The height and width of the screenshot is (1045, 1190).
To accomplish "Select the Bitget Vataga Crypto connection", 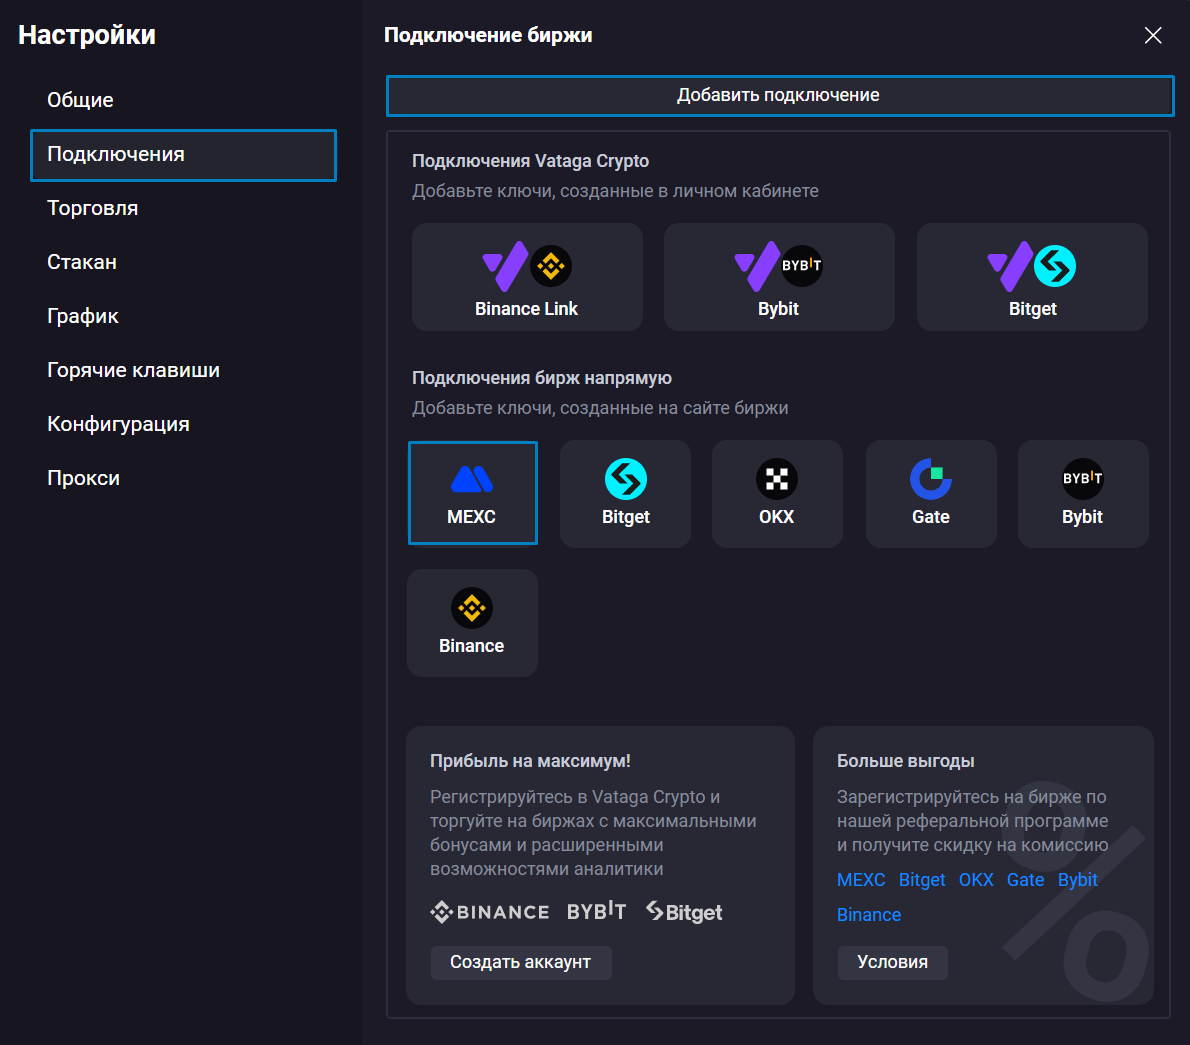I will (x=1031, y=277).
